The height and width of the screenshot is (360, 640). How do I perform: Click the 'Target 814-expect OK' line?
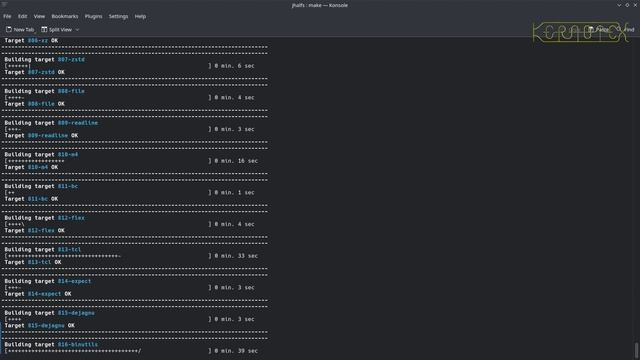click(x=38, y=294)
